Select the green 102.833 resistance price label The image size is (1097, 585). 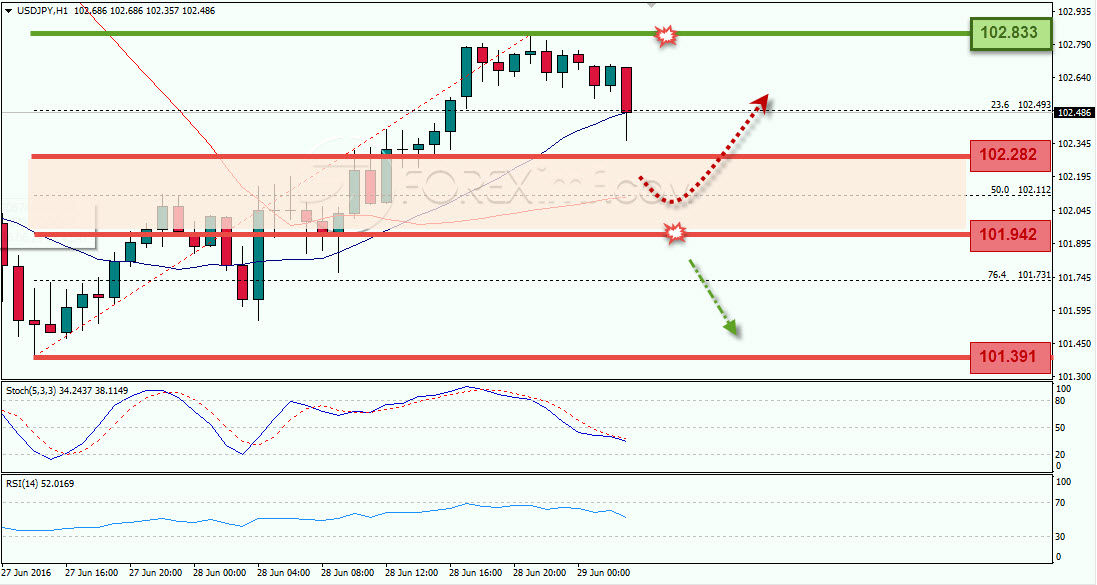click(x=1011, y=34)
